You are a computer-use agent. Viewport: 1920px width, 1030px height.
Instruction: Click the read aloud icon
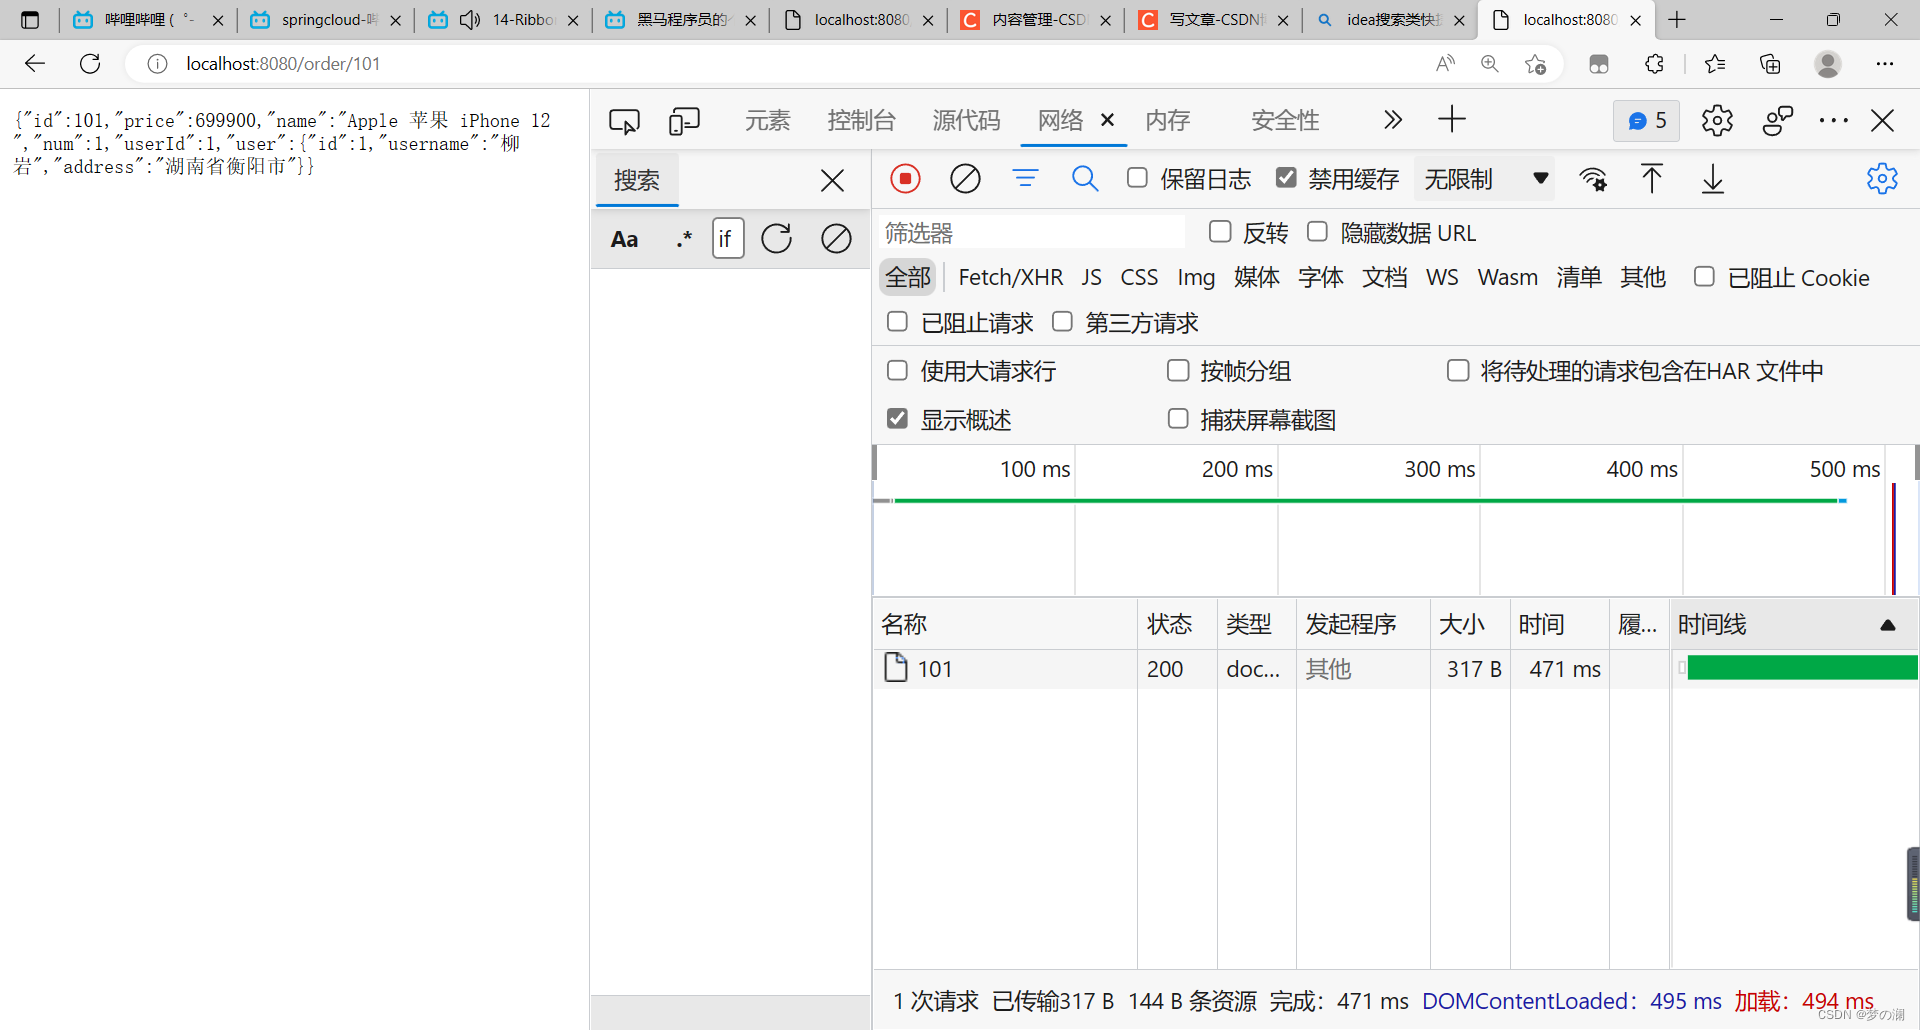pyautogui.click(x=1445, y=64)
